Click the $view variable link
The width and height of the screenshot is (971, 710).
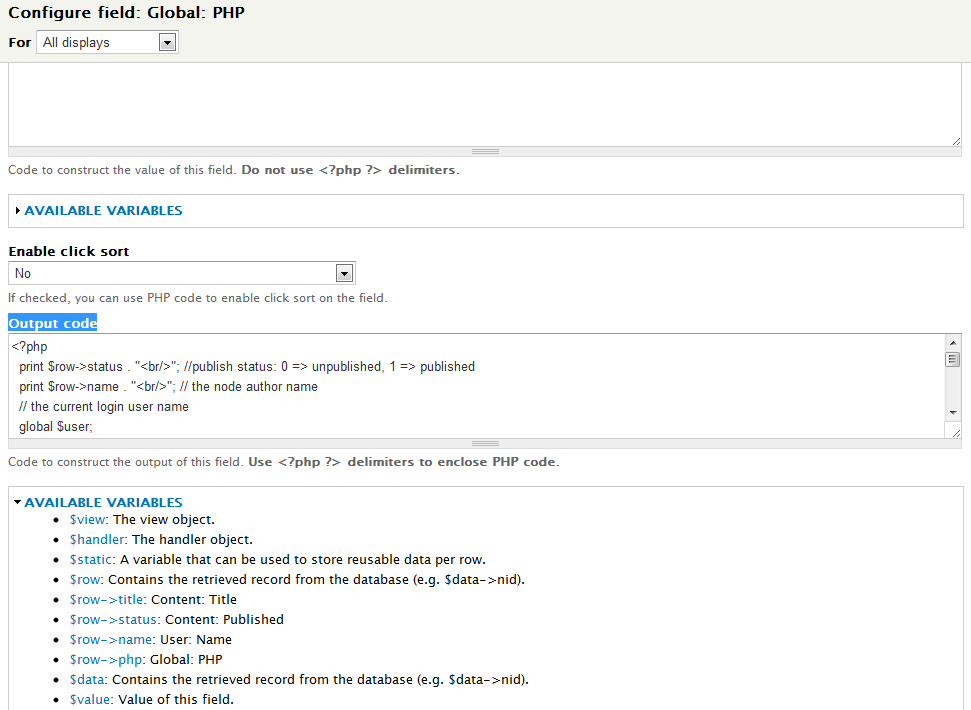point(88,520)
